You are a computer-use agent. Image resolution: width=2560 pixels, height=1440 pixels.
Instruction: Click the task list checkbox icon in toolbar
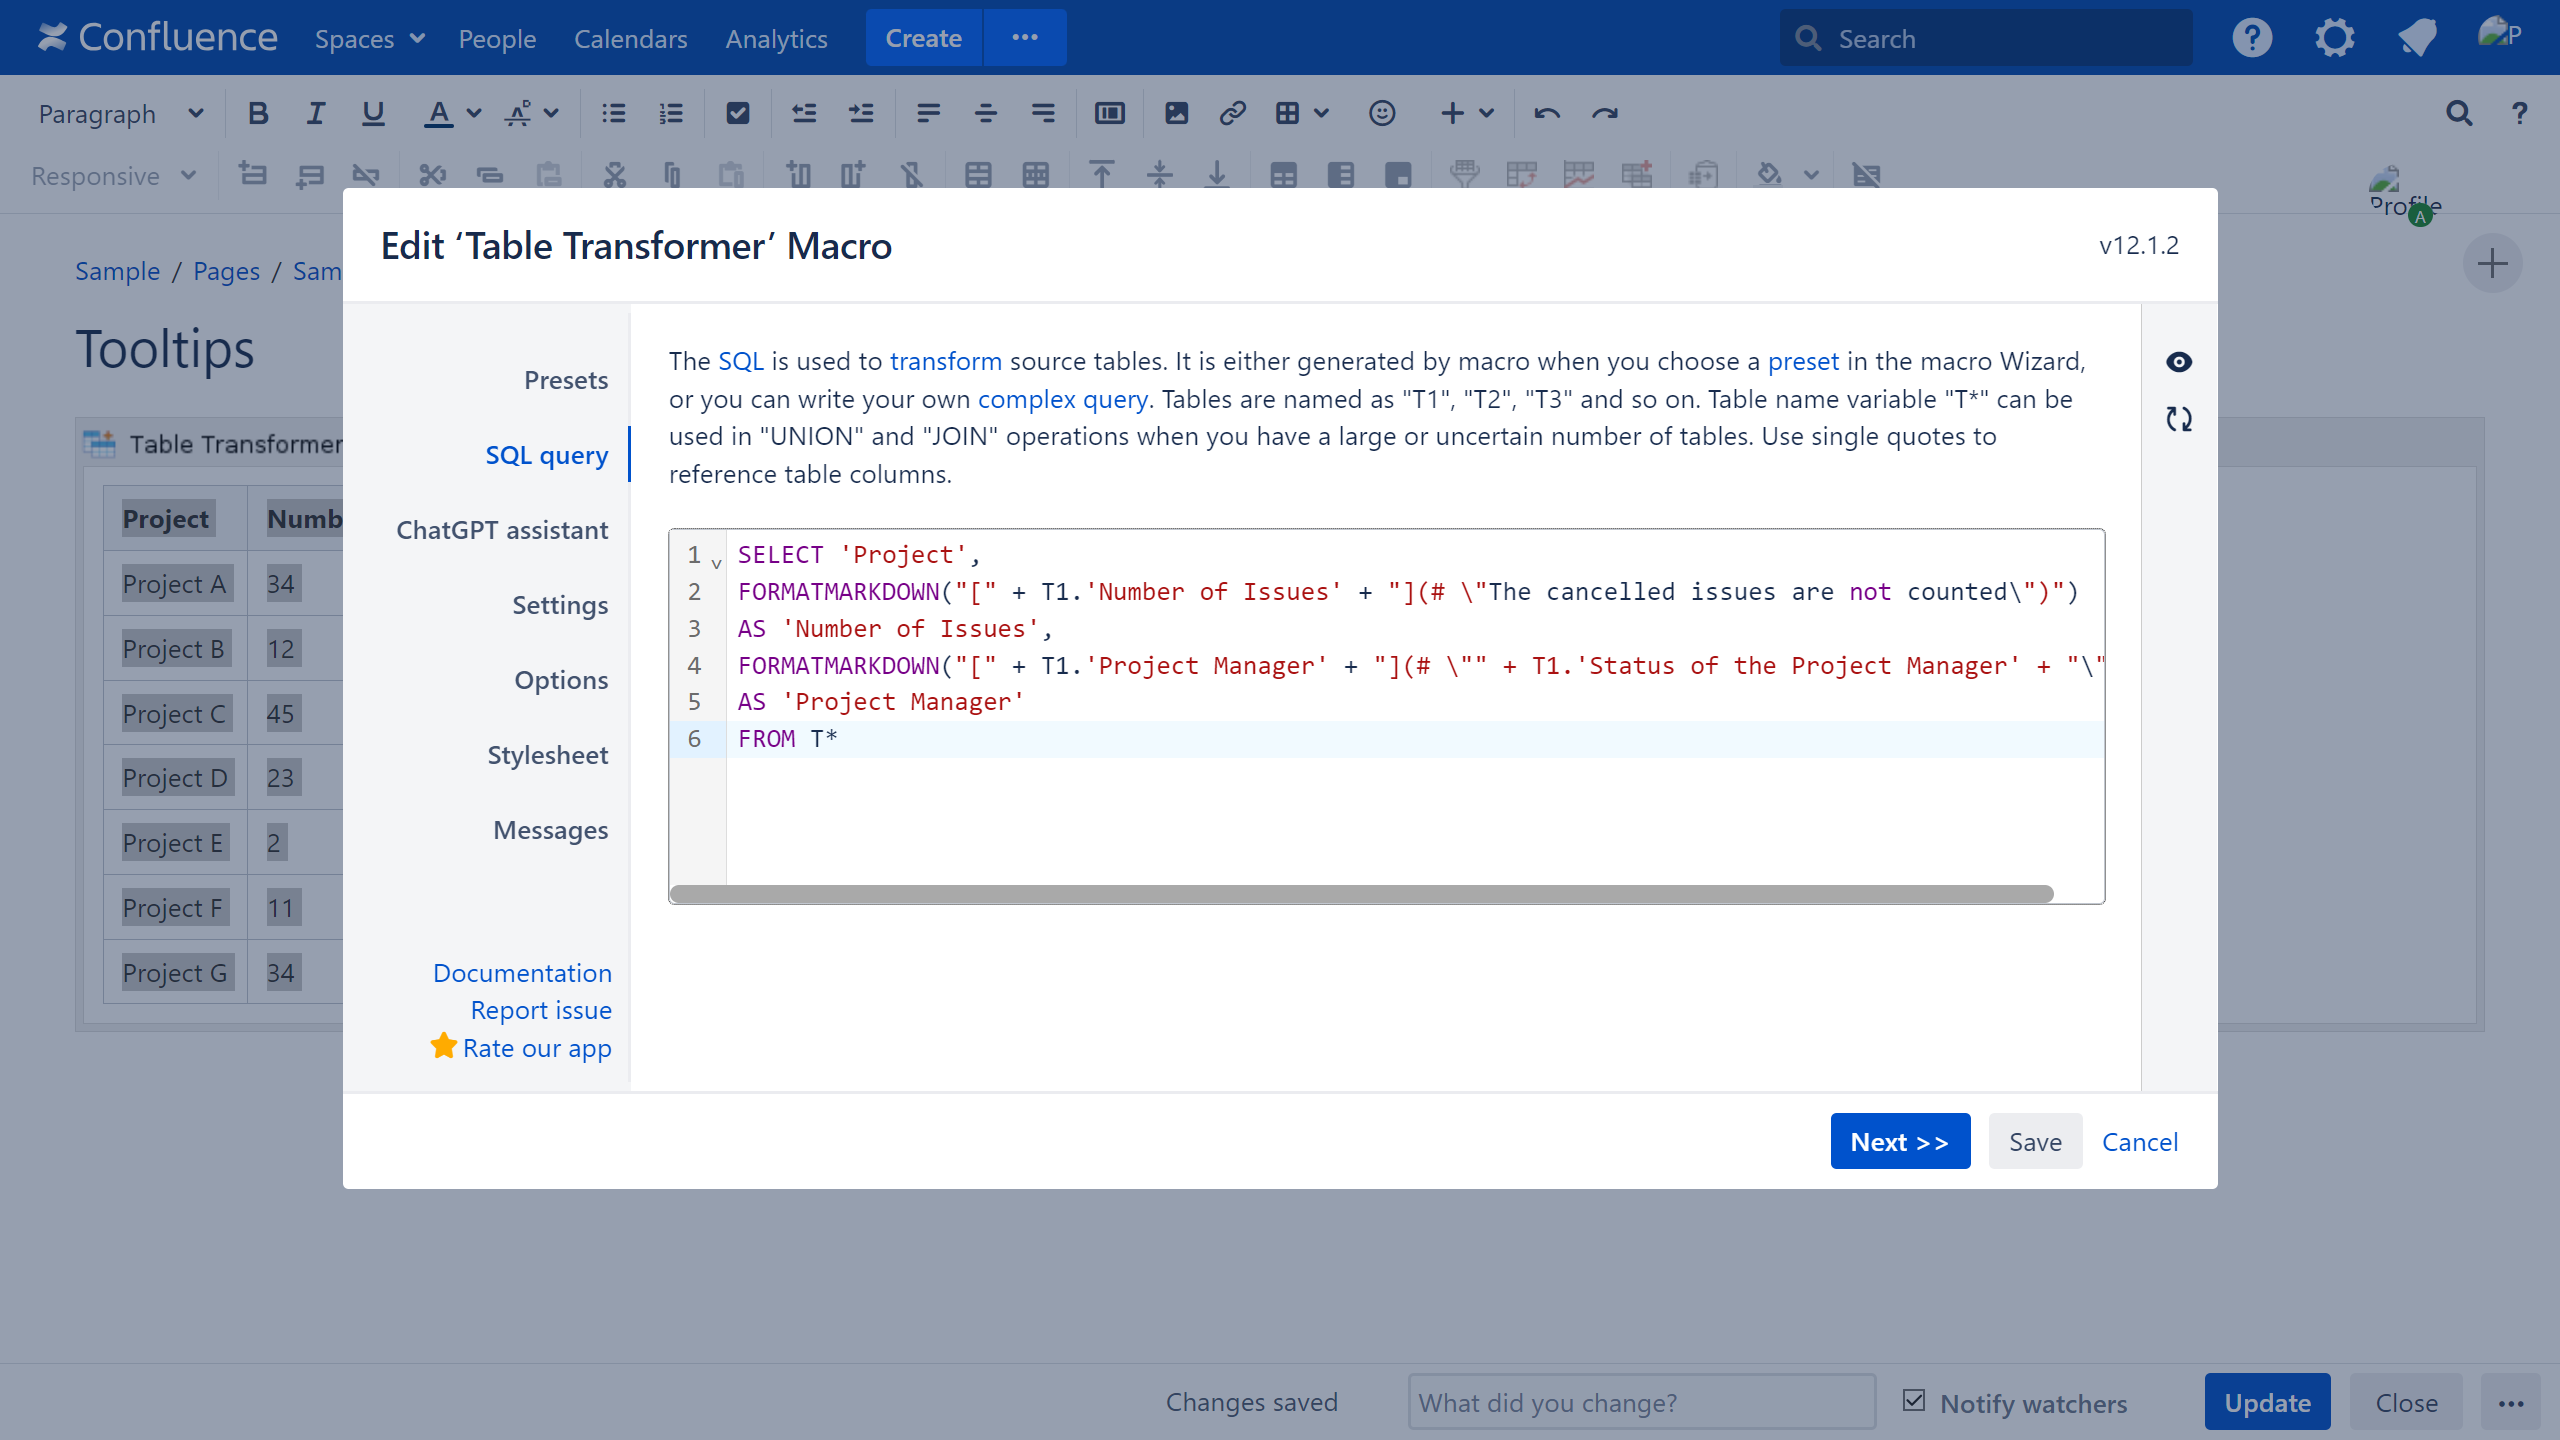coord(737,114)
